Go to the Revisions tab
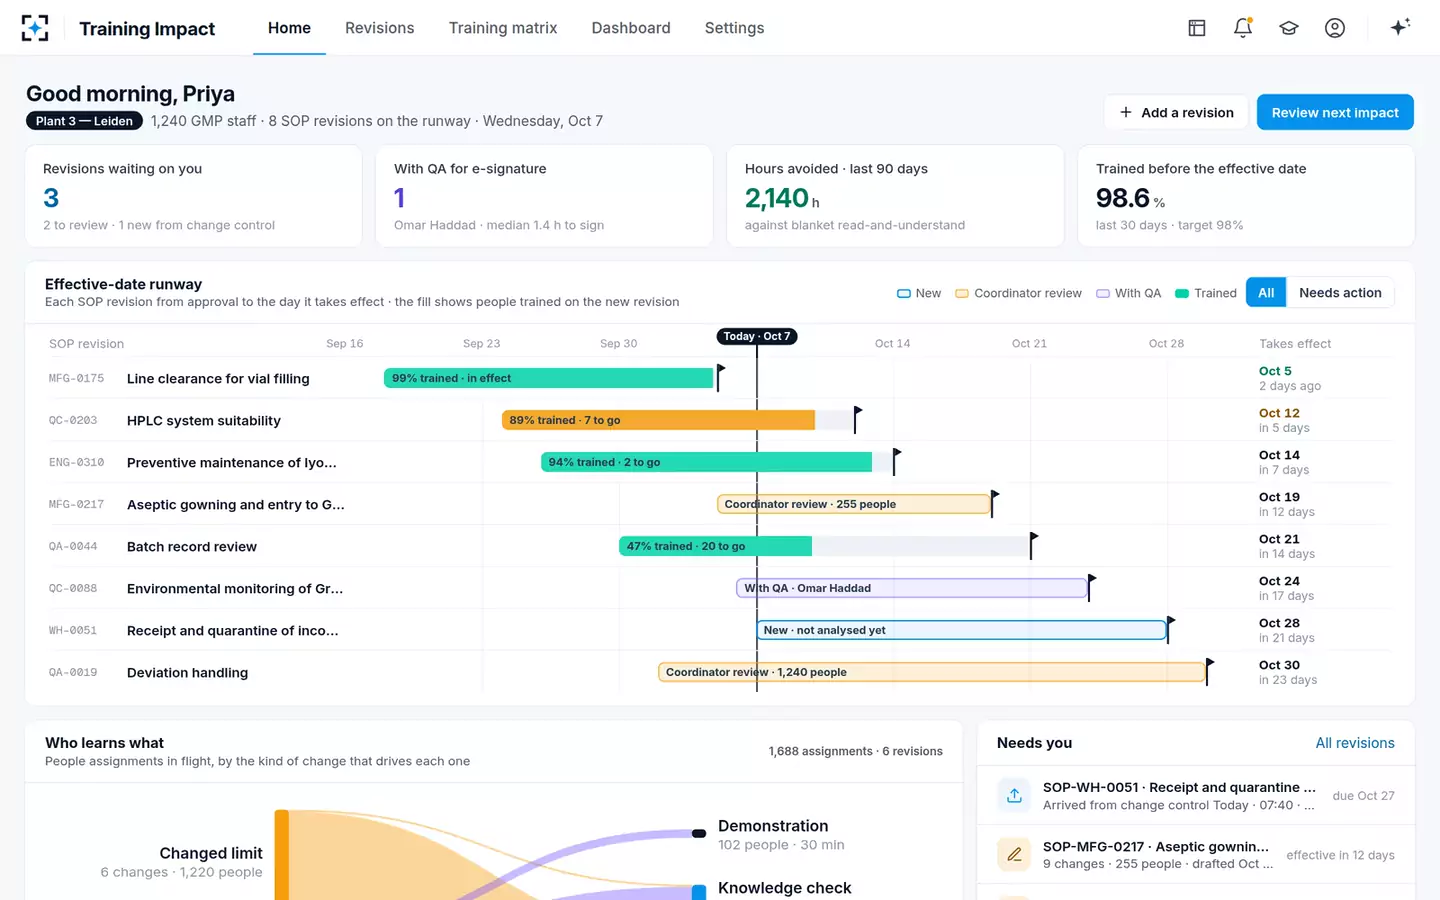This screenshot has width=1440, height=900. [x=379, y=28]
